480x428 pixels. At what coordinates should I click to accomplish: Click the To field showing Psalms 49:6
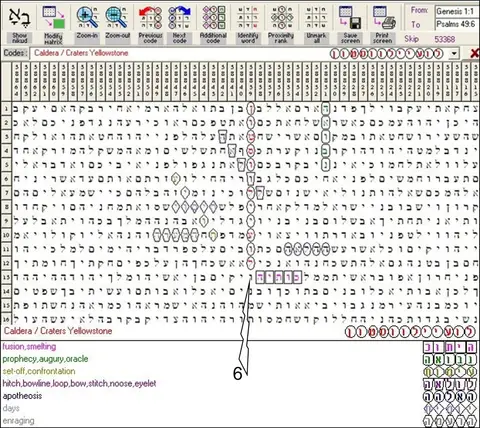point(457,24)
